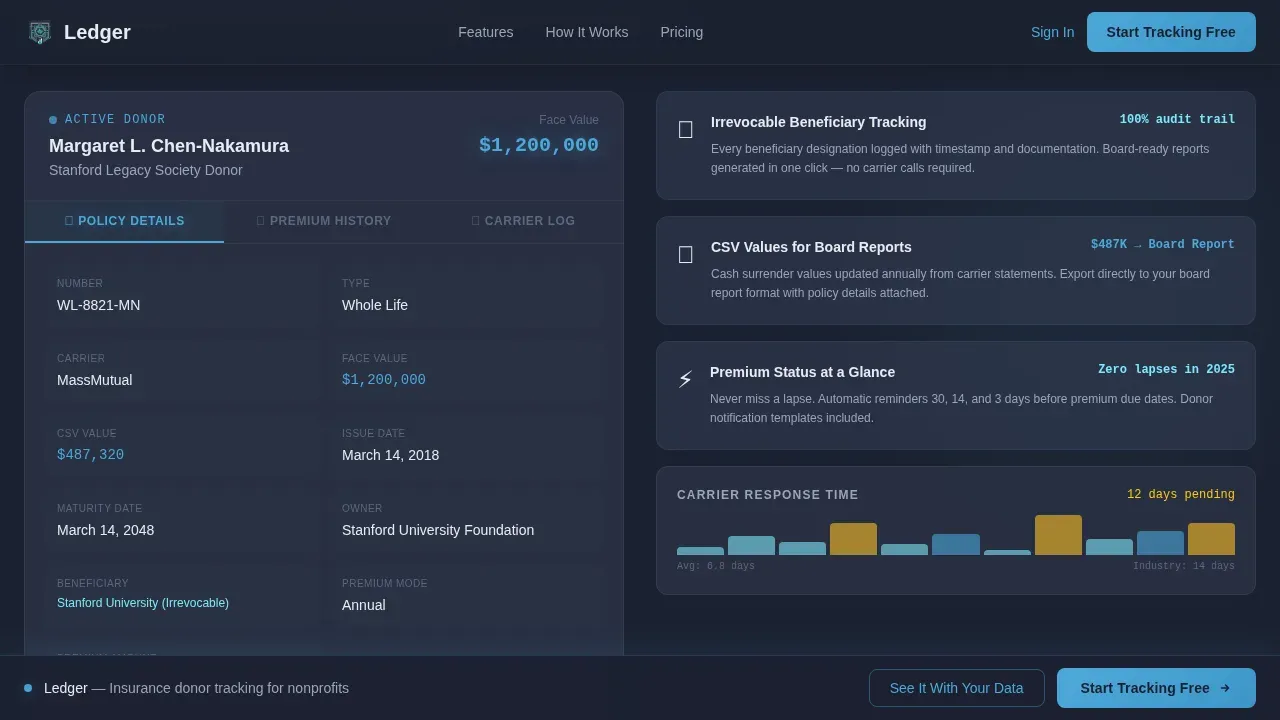Click the Active Donor status dot
The image size is (1280, 720).
[x=53, y=120]
